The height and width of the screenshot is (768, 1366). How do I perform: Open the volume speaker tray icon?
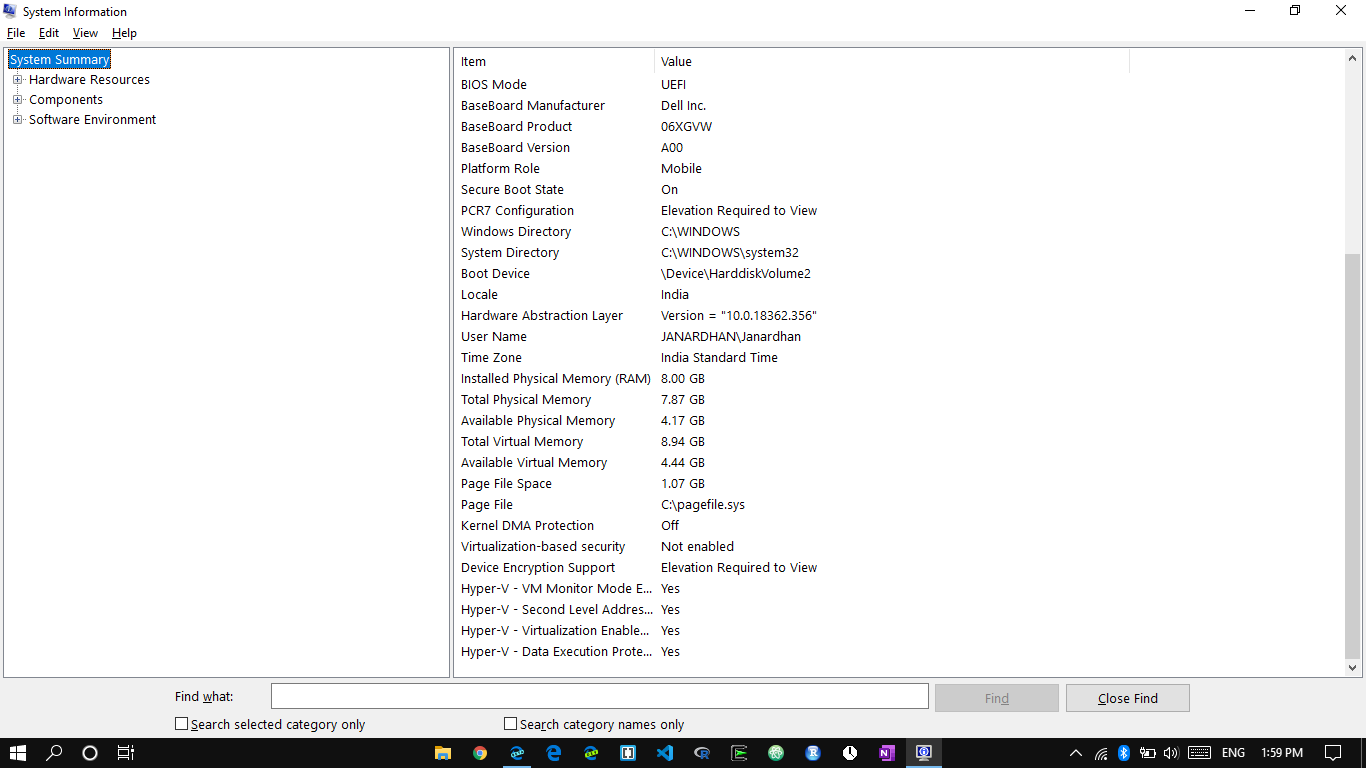1171,753
